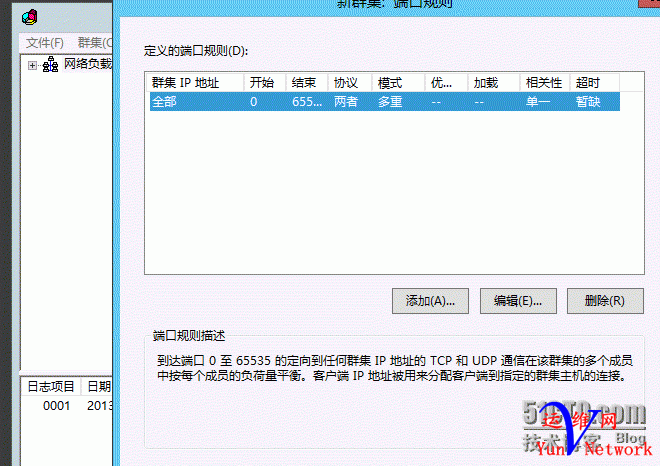Click the 协议 column header

(x=350, y=83)
